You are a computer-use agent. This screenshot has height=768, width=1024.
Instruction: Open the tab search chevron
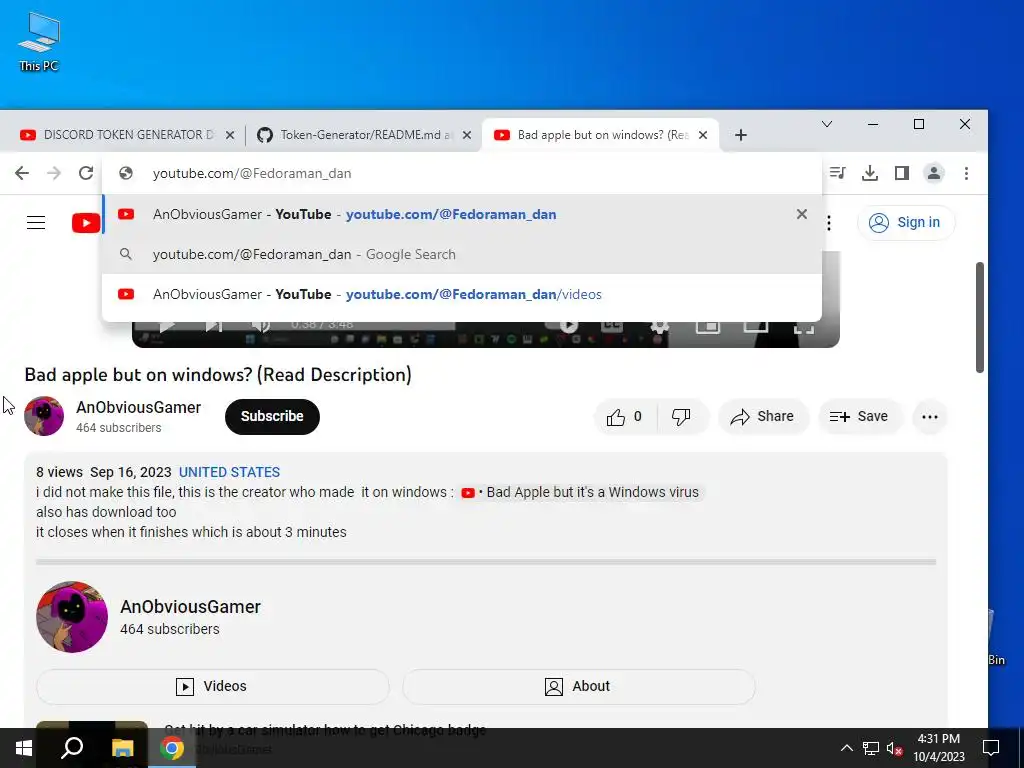point(827,124)
